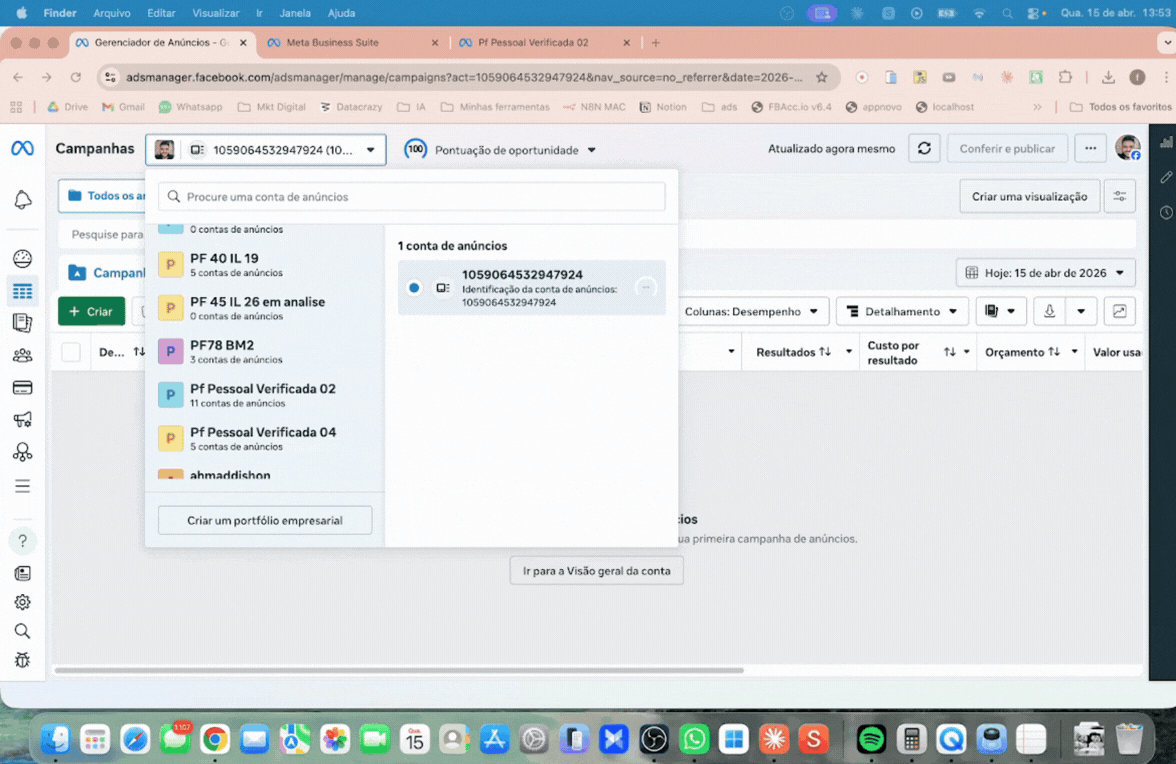Open the bar chart icon in right rail

(x=1166, y=142)
